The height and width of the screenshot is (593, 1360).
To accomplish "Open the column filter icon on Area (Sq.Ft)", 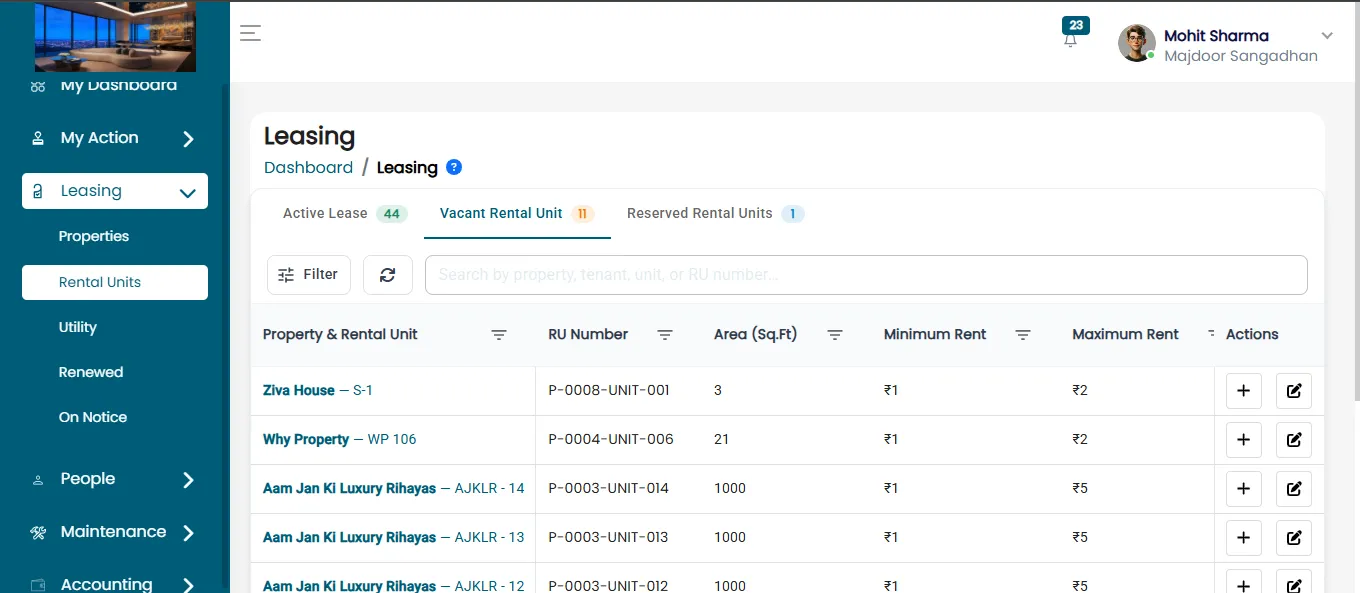I will 835,335.
